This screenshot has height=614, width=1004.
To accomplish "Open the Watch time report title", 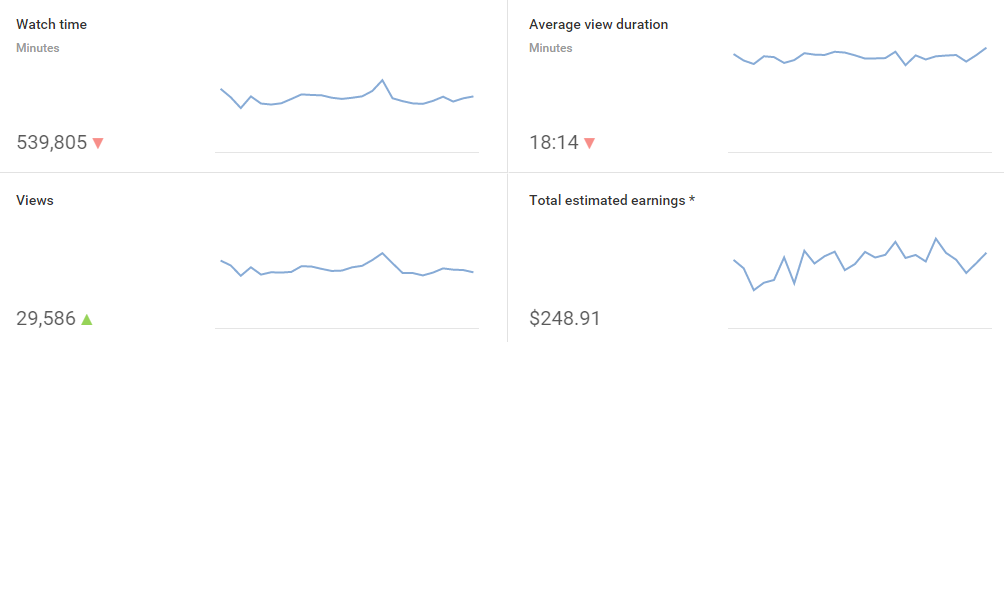I will 51,24.
